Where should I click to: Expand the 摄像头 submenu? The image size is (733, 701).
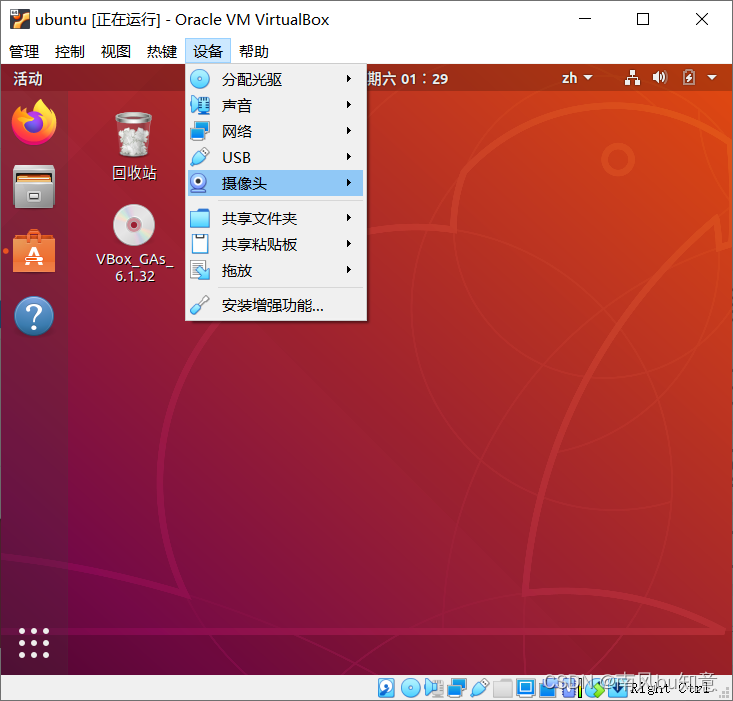(275, 183)
